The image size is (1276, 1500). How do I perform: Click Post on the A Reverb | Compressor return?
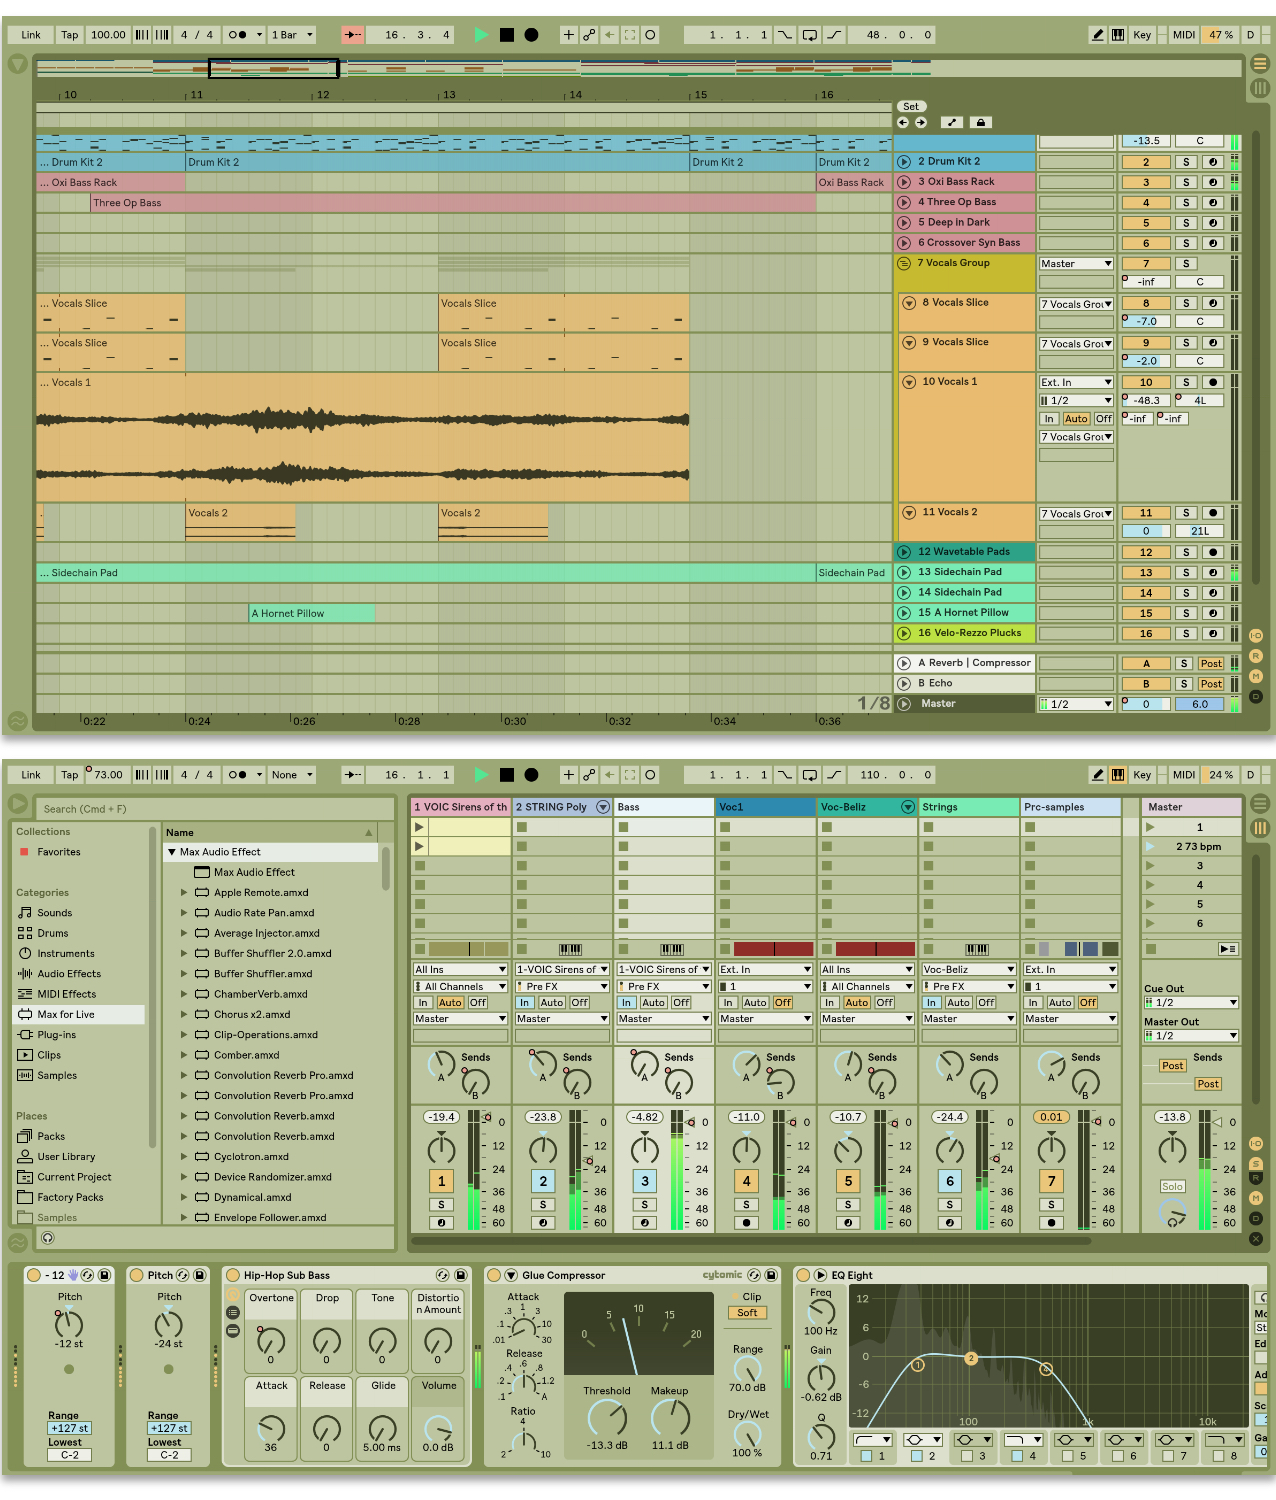[1211, 663]
